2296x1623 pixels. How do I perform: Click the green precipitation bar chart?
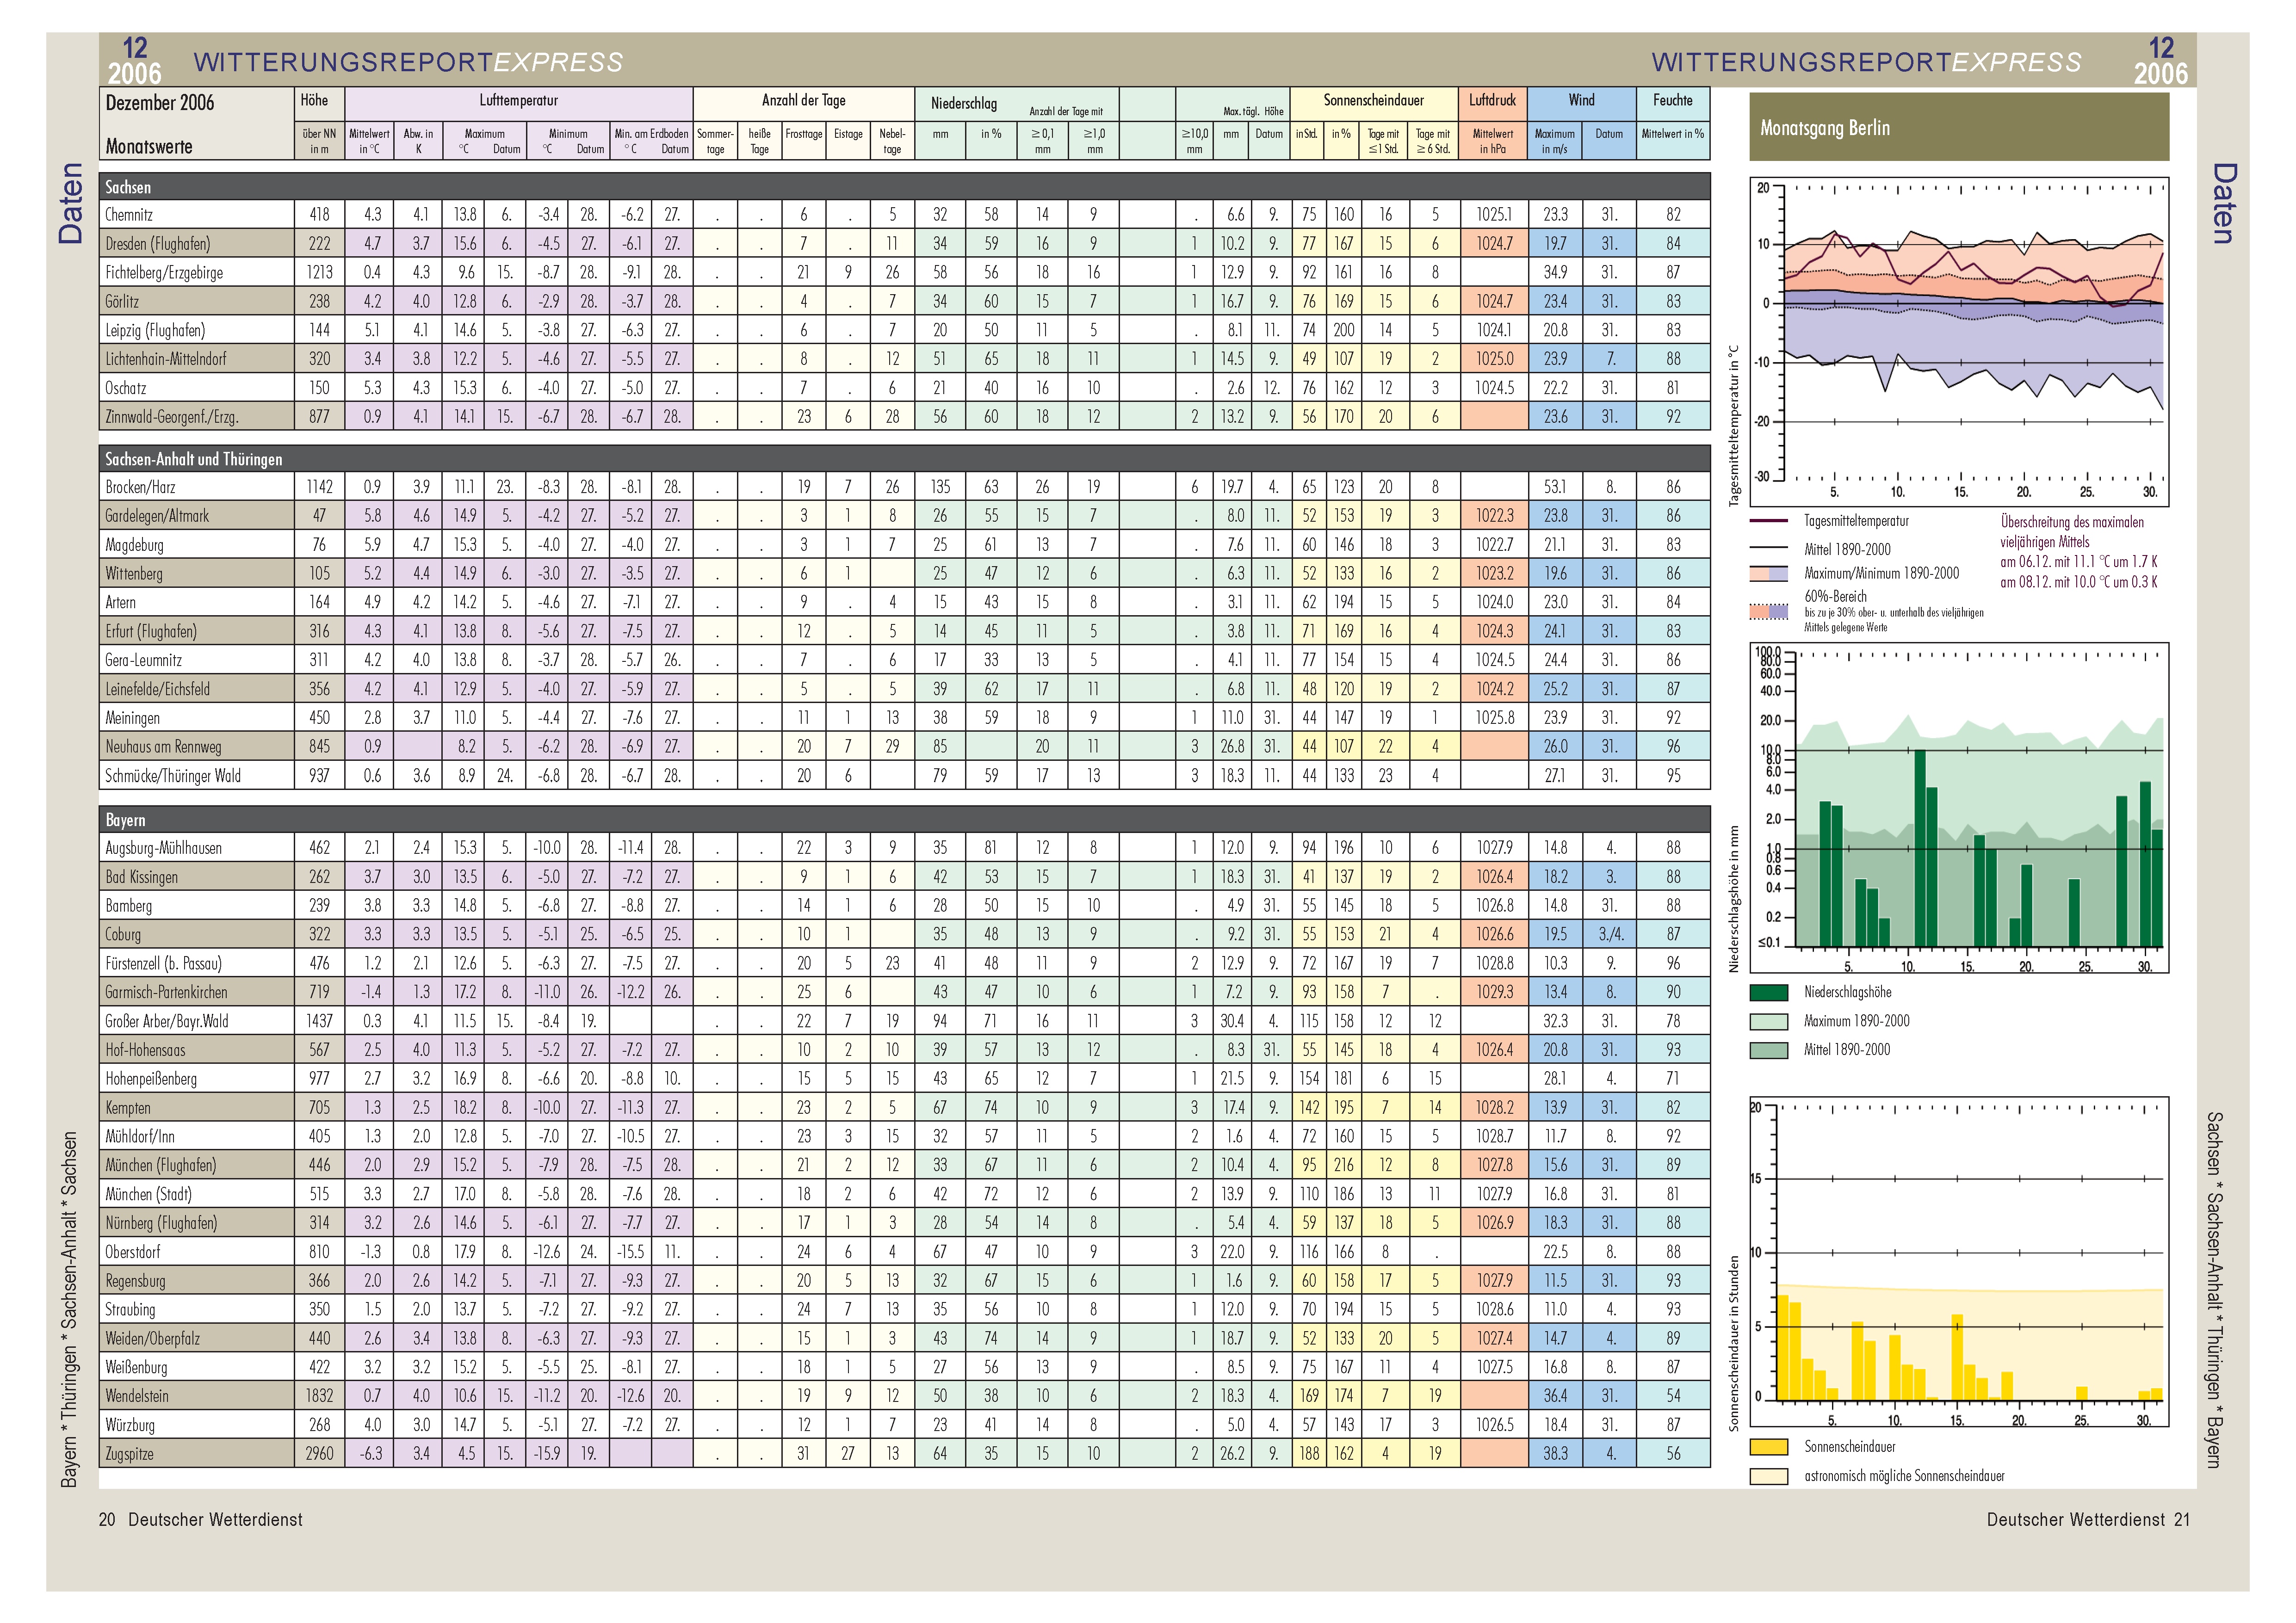[x=1959, y=808]
